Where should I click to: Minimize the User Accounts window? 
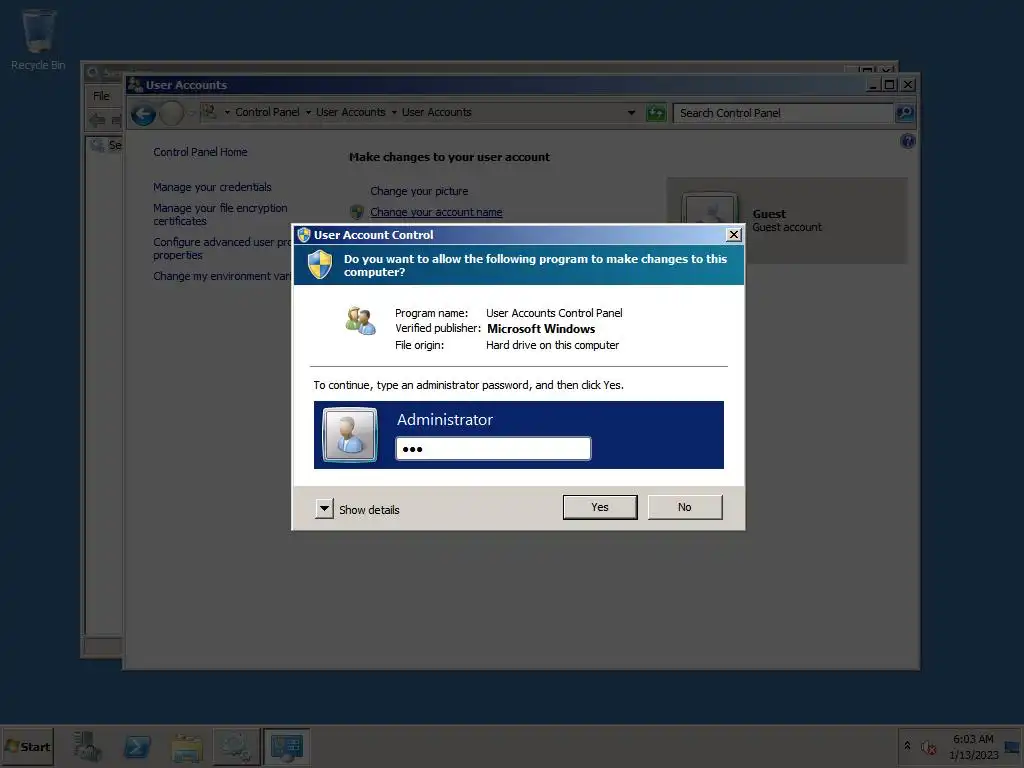tap(873, 85)
